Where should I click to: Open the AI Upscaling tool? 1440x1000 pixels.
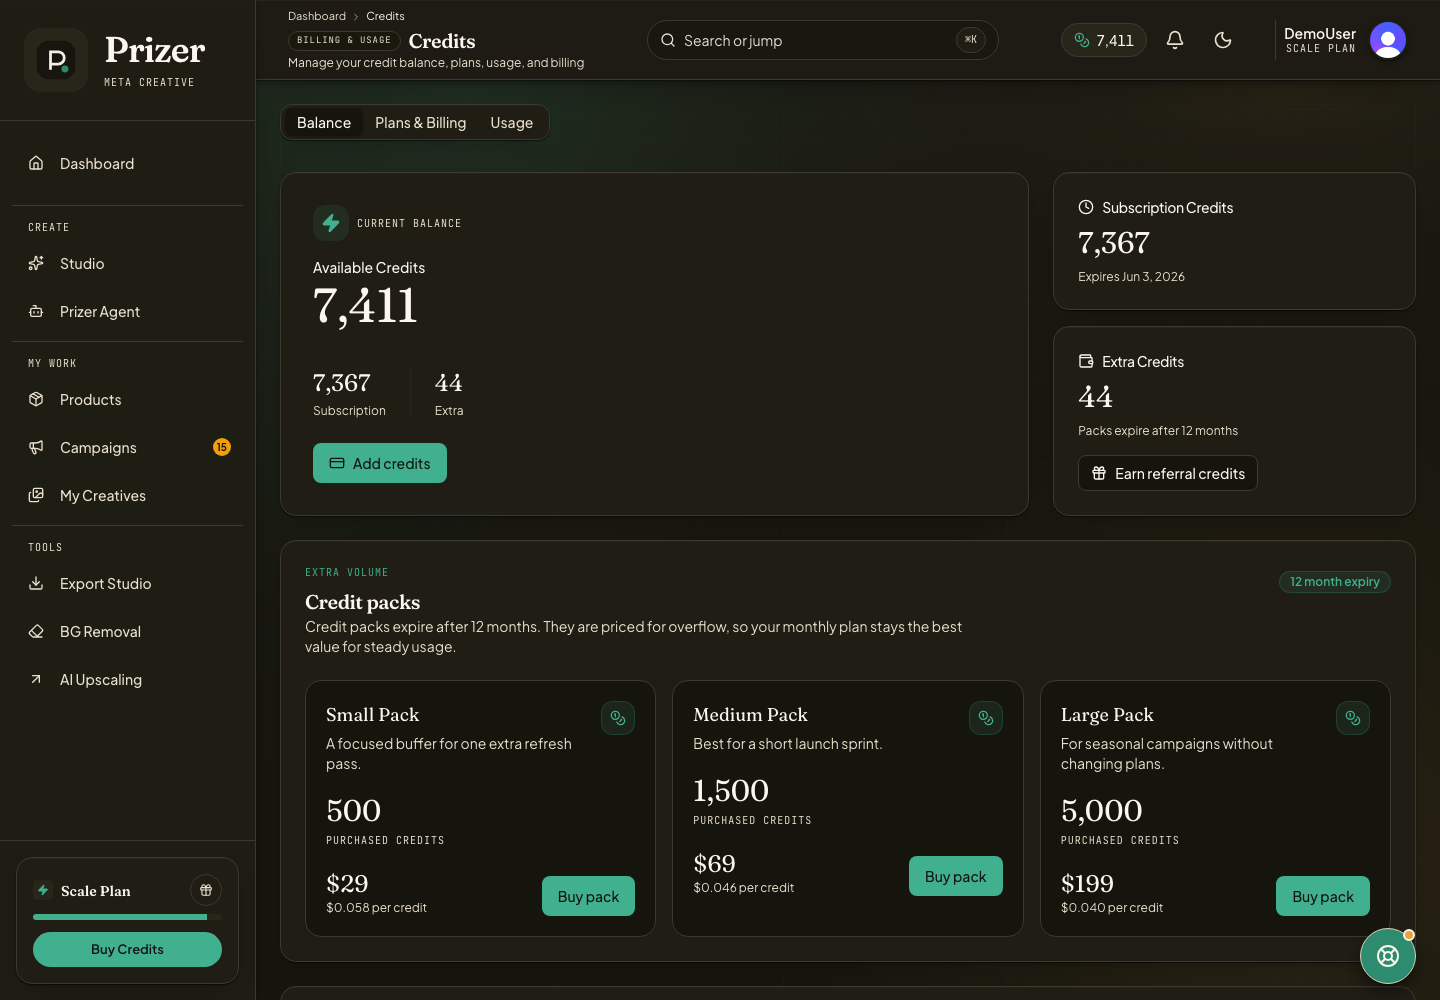tap(127, 679)
